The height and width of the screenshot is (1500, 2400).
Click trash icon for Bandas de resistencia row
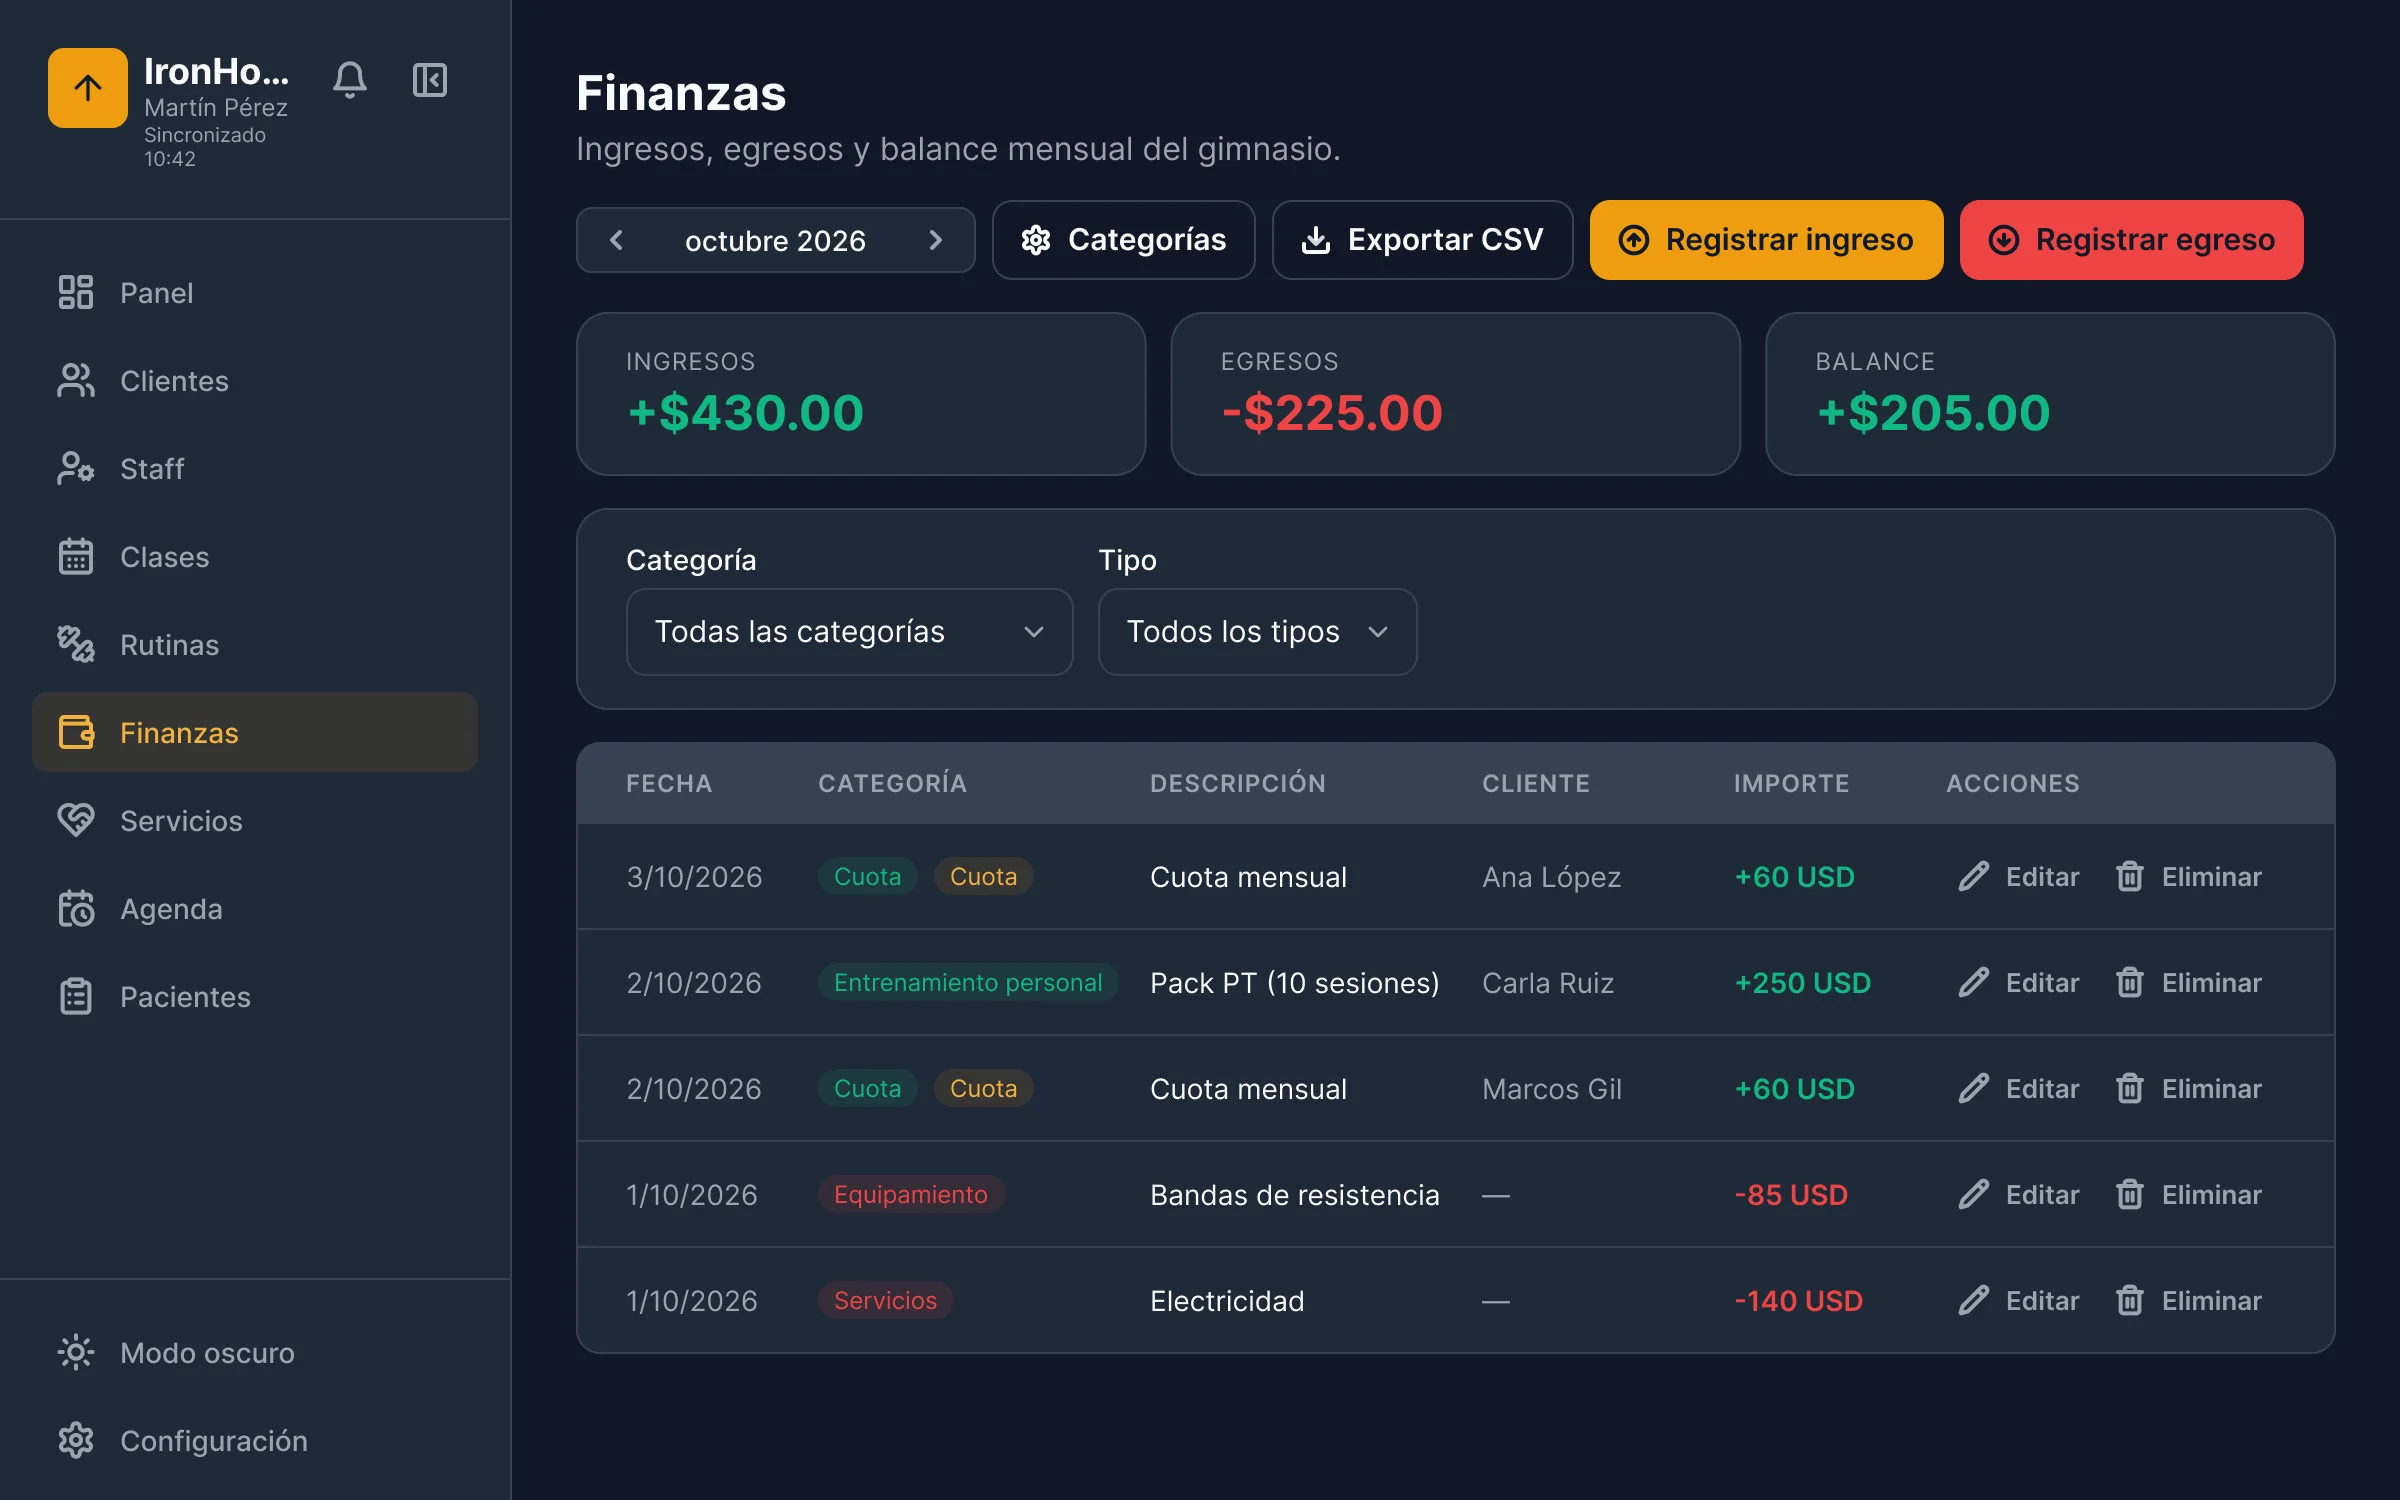click(2129, 1195)
